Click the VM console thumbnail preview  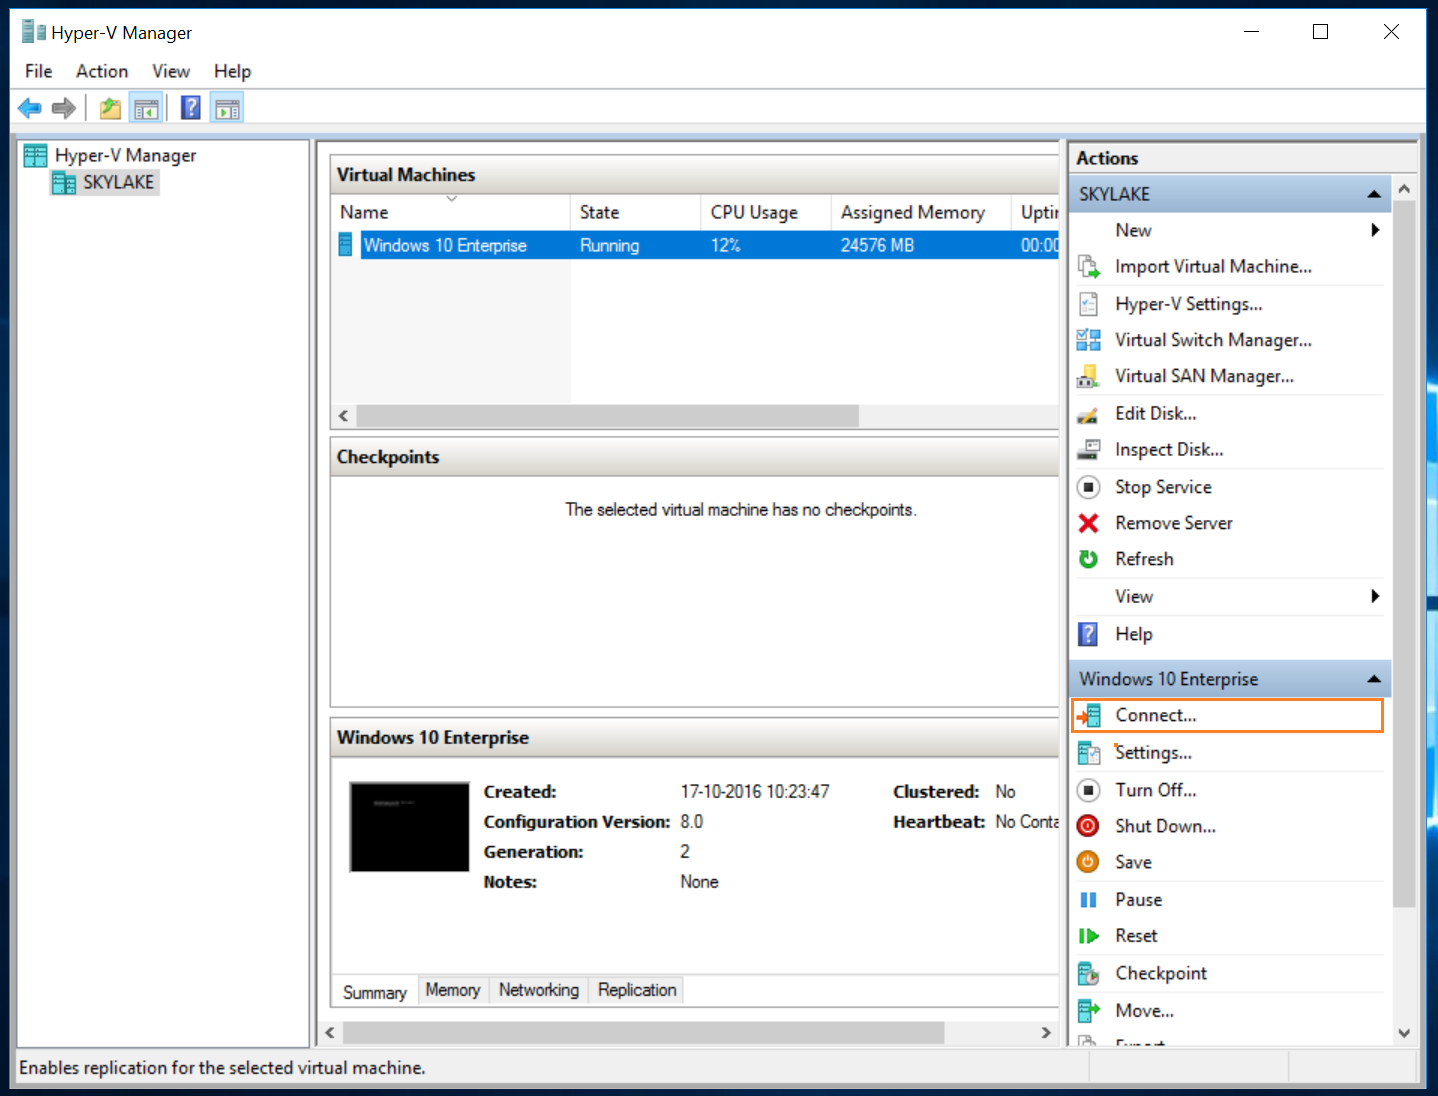[x=409, y=827]
